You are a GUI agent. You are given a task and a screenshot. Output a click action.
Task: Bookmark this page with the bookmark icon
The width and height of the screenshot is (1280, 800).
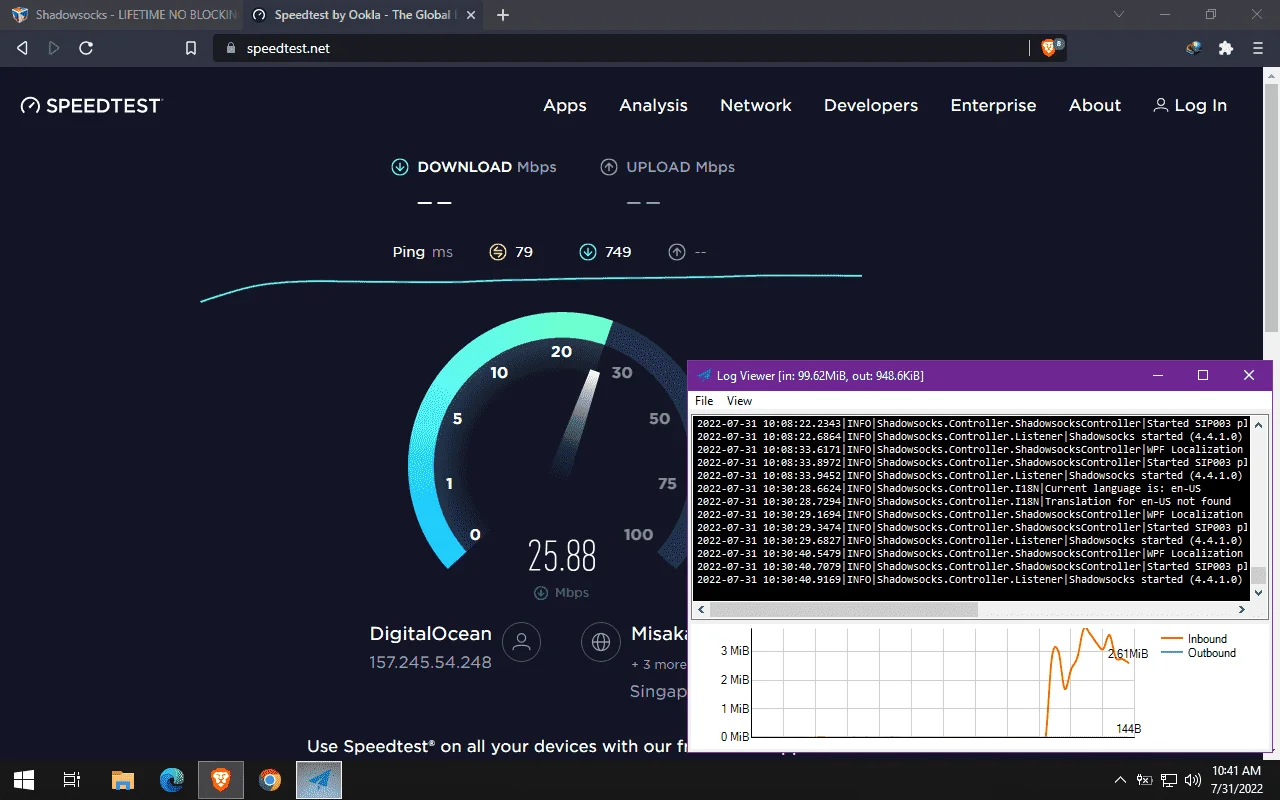[191, 48]
